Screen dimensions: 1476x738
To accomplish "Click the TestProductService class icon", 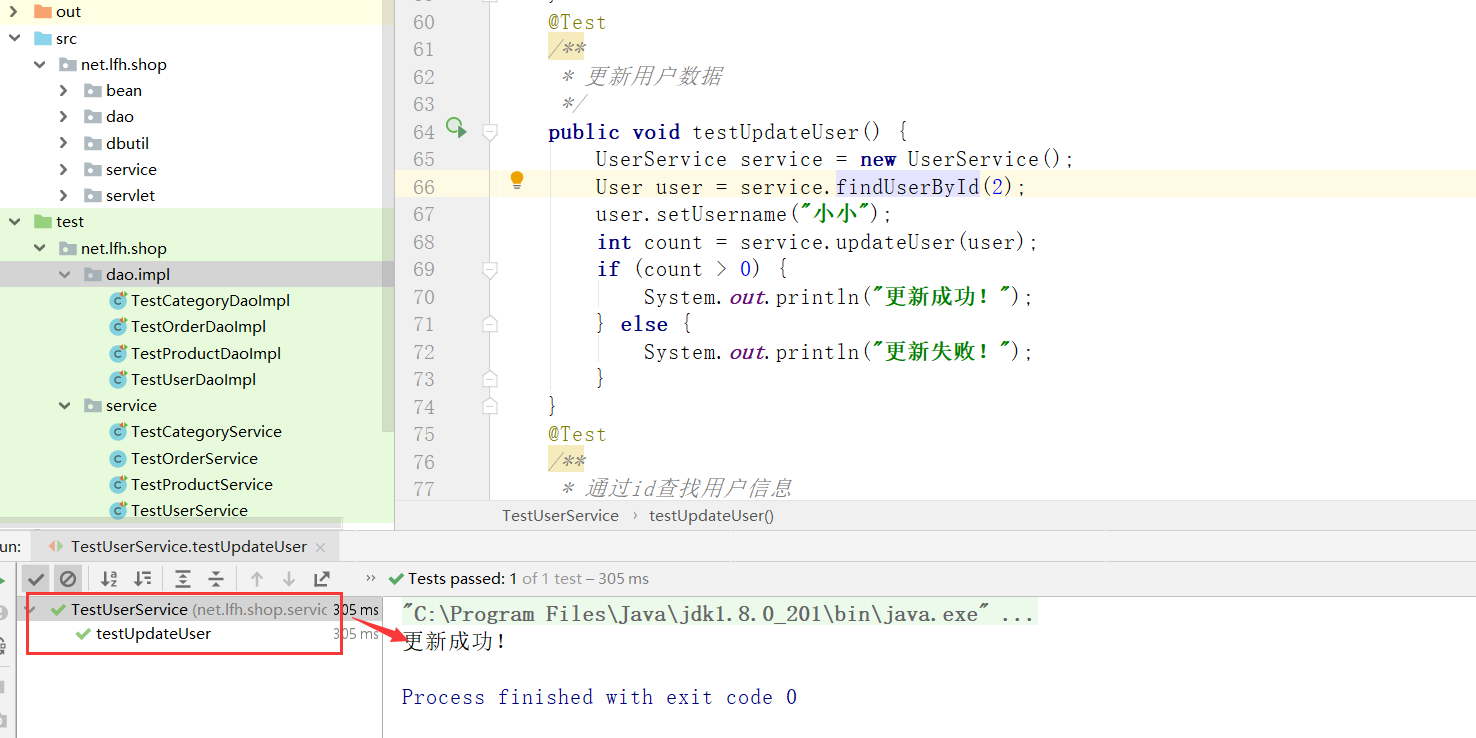I will pos(118,484).
